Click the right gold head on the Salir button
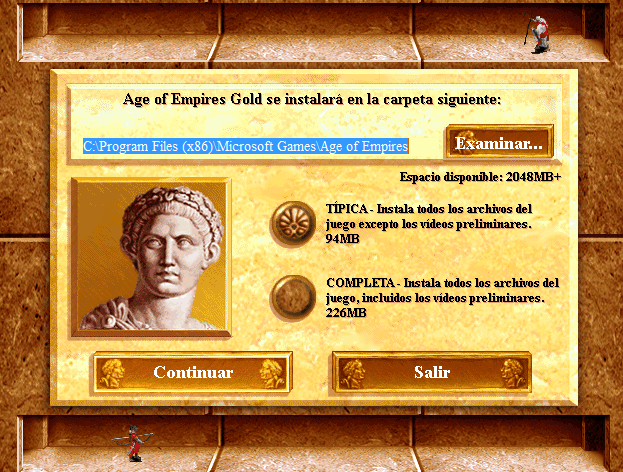The width and height of the screenshot is (623, 472). (512, 373)
